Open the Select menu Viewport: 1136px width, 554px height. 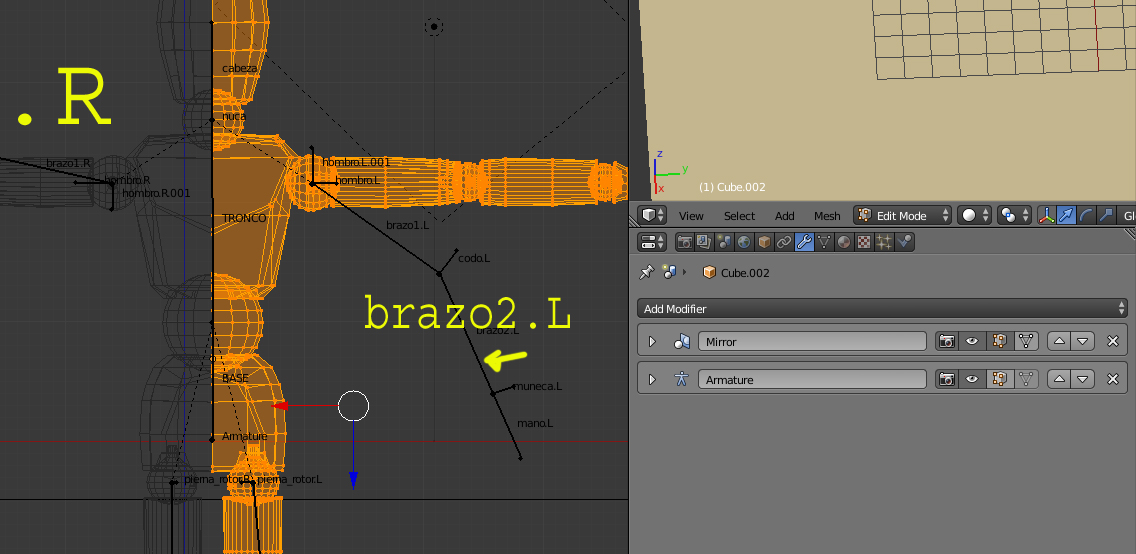[739, 216]
